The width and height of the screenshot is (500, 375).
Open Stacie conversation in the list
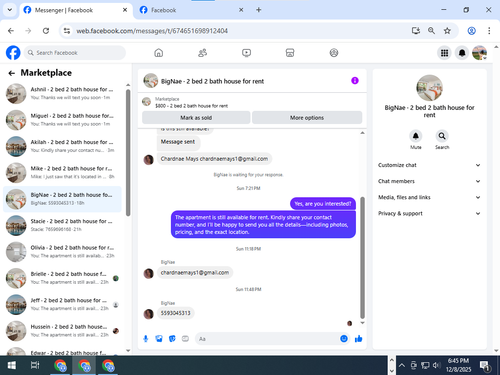coord(62,225)
